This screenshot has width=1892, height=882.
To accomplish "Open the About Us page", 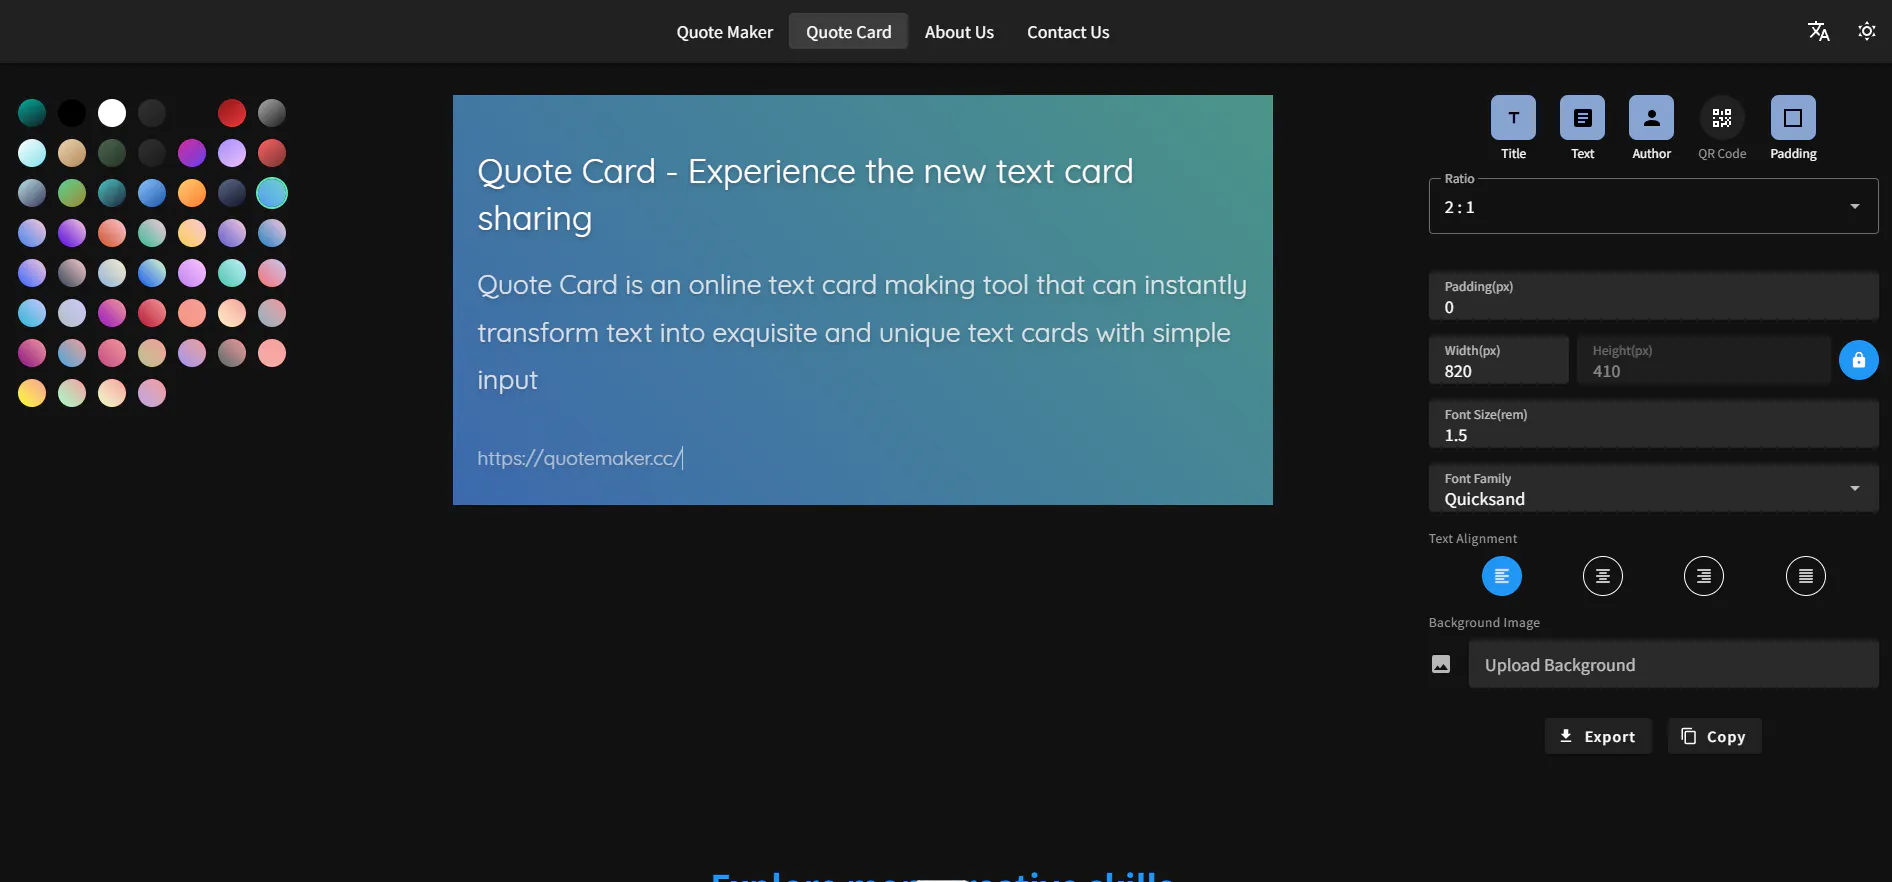I will (x=959, y=32).
